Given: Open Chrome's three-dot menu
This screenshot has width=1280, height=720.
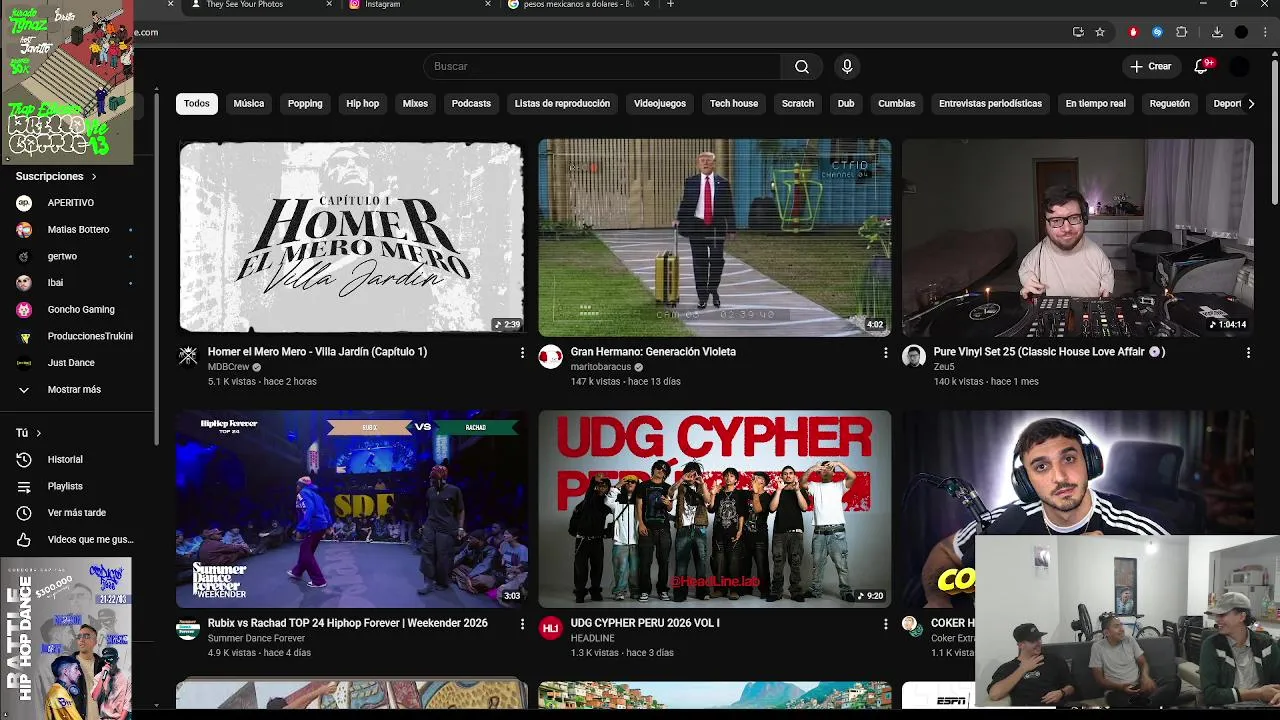Looking at the screenshot, I should tap(1265, 32).
